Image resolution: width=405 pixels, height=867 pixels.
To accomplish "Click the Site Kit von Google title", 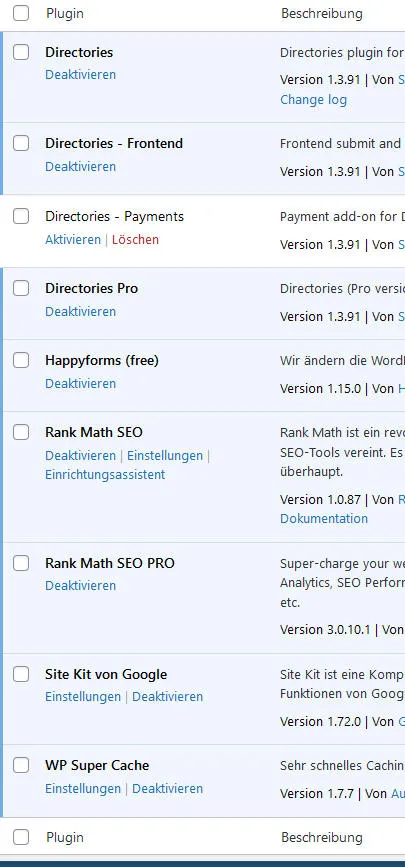I will click(x=106, y=674).
